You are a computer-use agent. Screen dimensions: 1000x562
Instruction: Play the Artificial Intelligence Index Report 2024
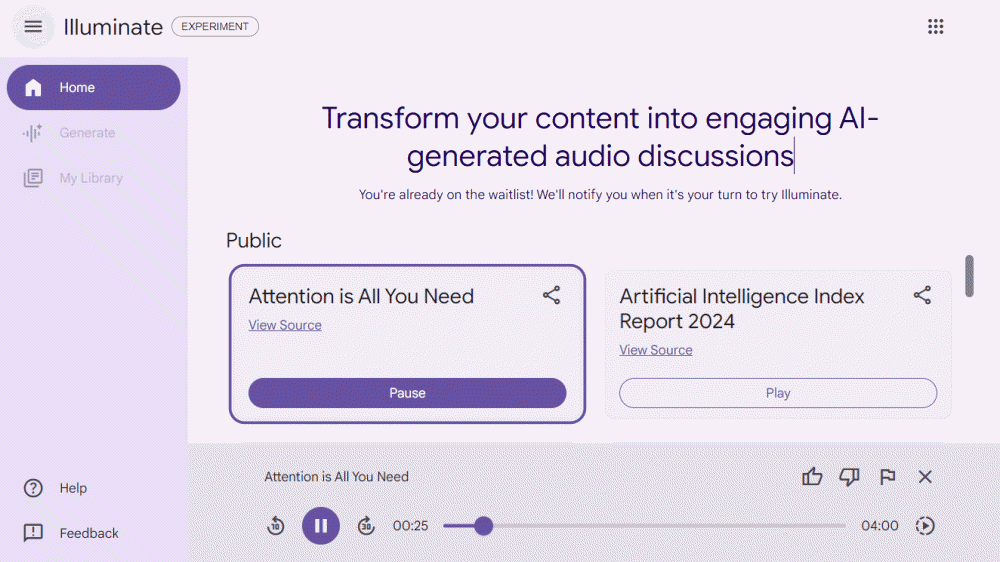coord(778,393)
